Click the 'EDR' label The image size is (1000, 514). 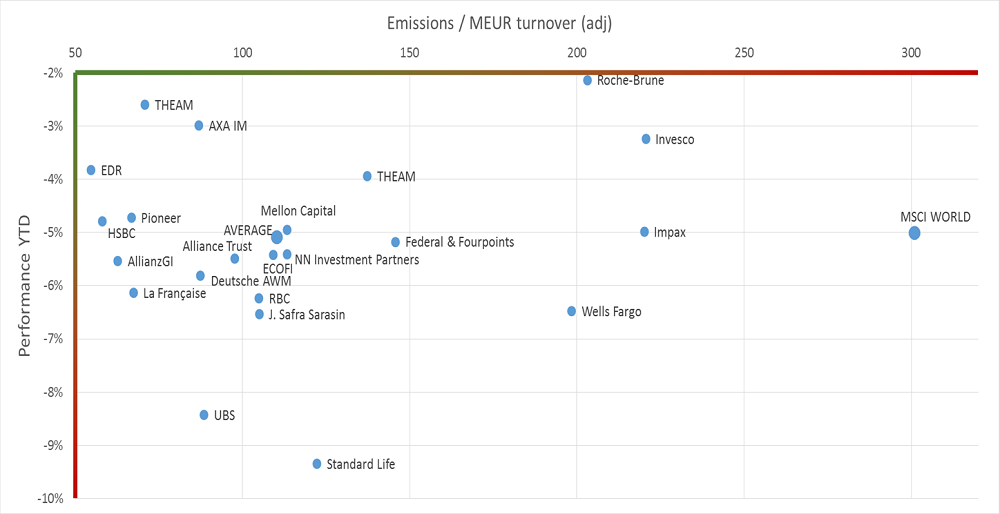click(111, 171)
